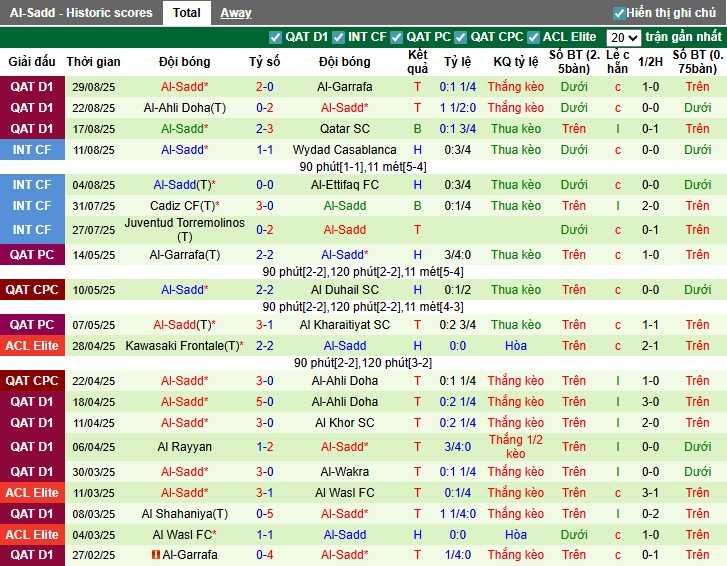Click the Wydad Casablanca team name
727x566 pixels.
[344, 150]
